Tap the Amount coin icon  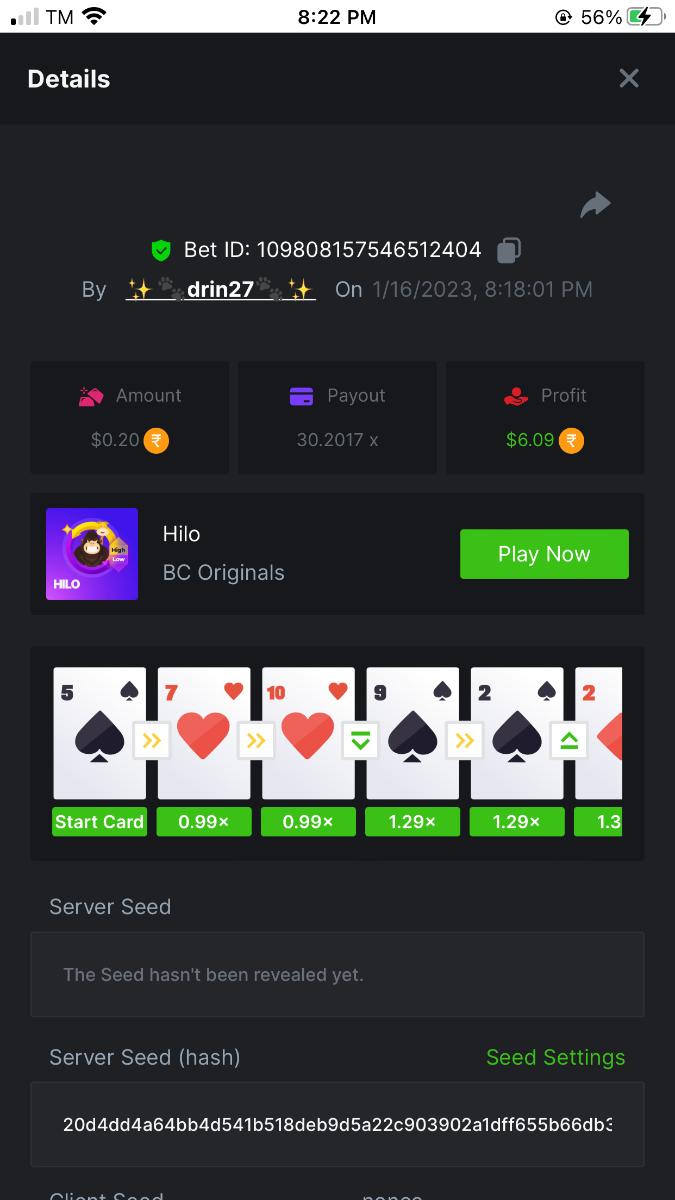[x=156, y=440]
